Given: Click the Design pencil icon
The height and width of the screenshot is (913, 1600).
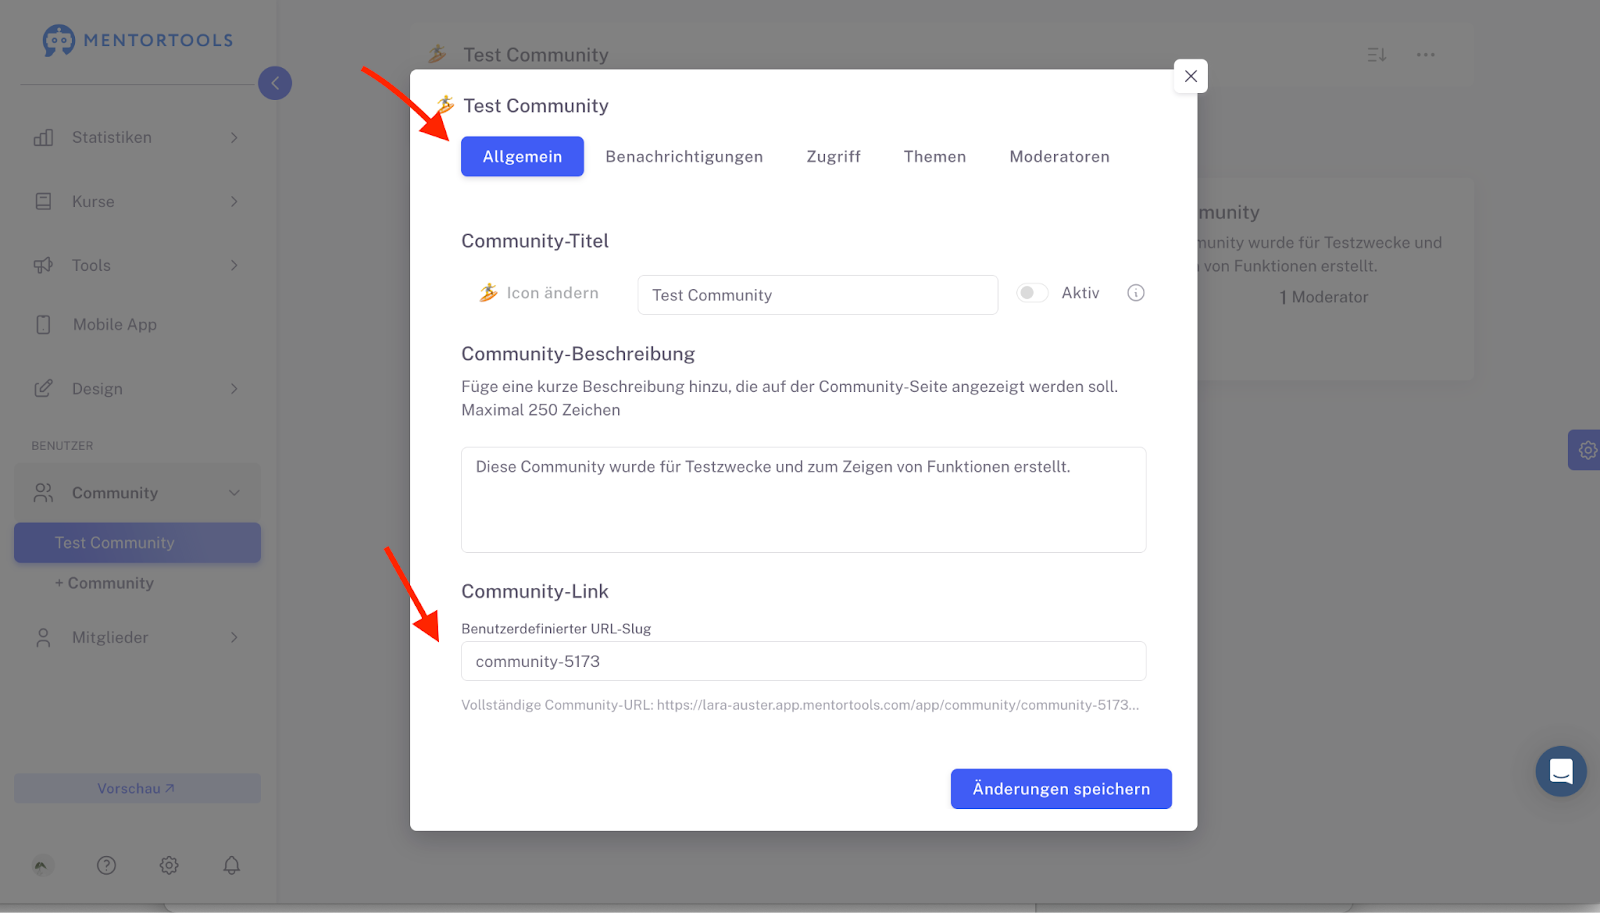Looking at the screenshot, I should tap(43, 389).
